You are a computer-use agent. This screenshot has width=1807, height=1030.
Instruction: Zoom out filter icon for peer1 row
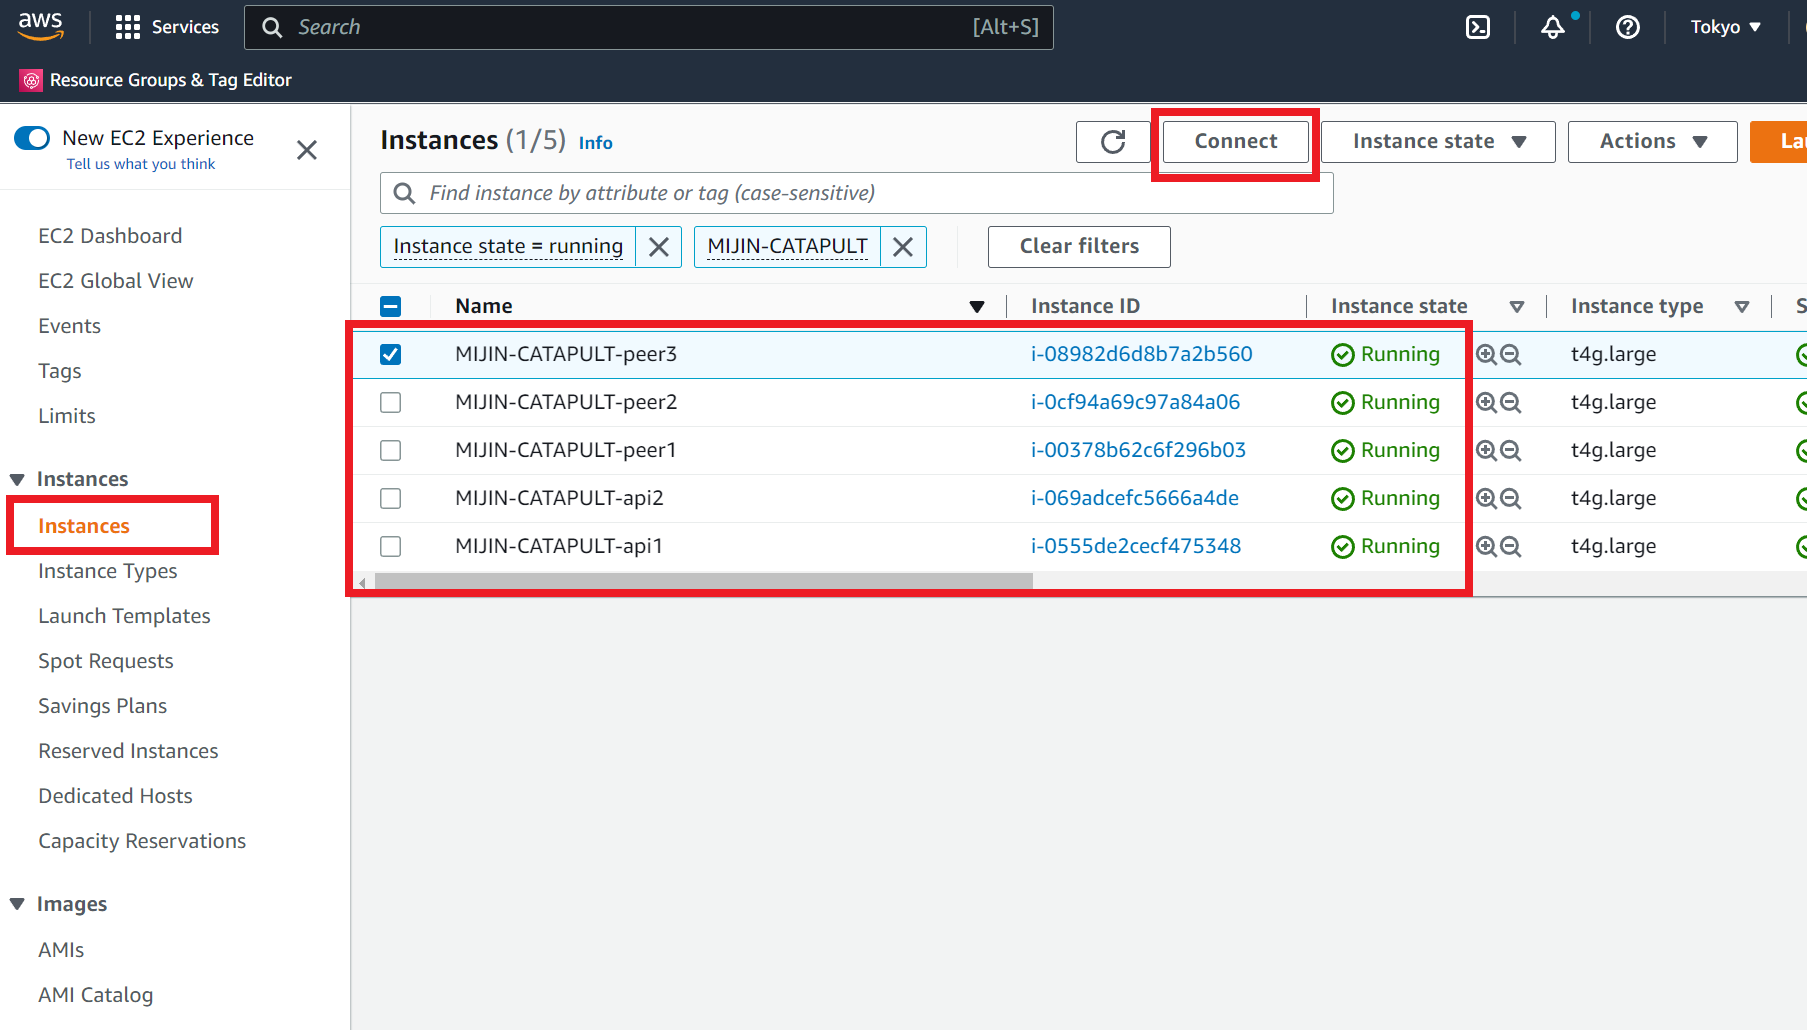pyautogui.click(x=1510, y=450)
